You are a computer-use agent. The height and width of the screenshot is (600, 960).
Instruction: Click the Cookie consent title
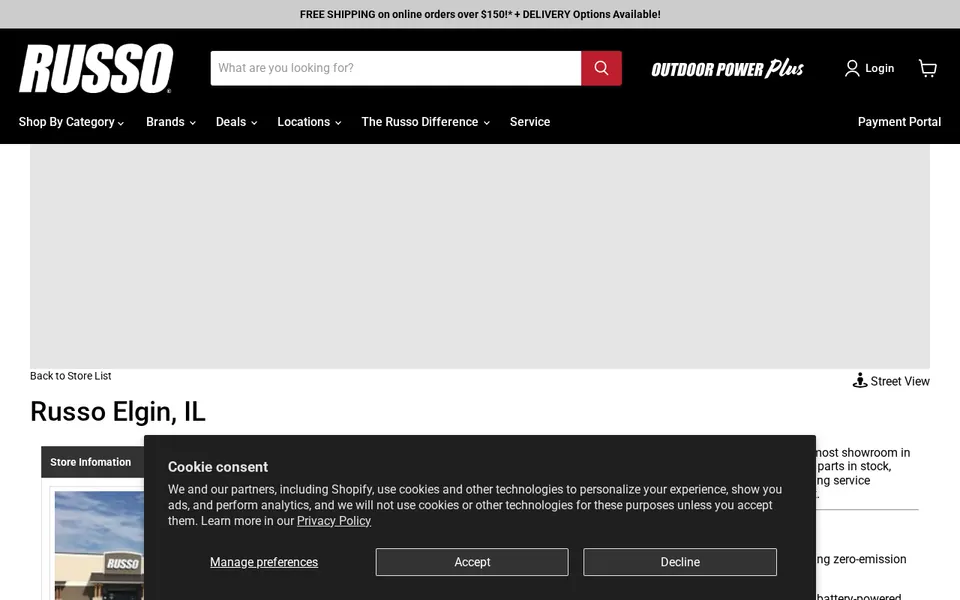tap(218, 467)
